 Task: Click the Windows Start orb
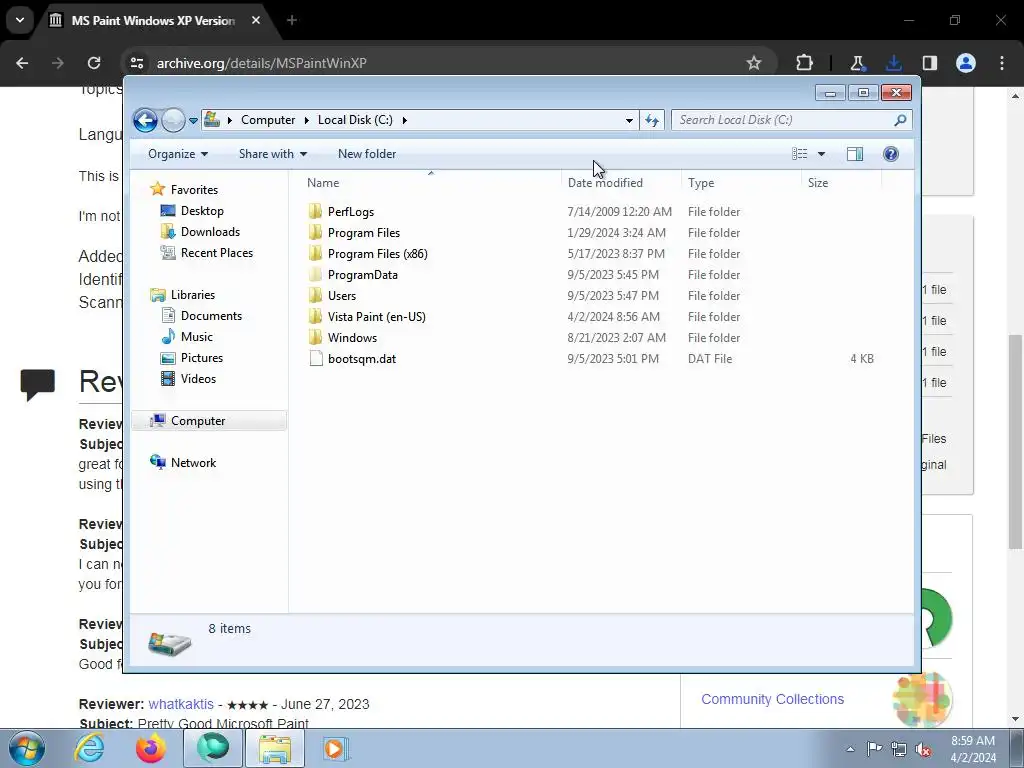pos(27,748)
